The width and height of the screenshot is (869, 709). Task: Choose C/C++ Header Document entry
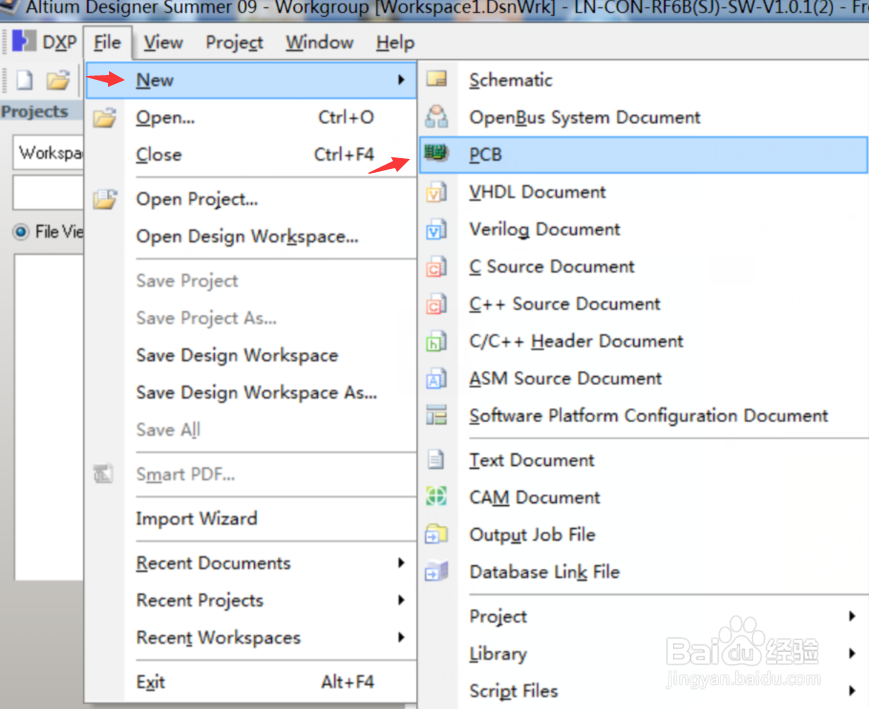click(643, 341)
